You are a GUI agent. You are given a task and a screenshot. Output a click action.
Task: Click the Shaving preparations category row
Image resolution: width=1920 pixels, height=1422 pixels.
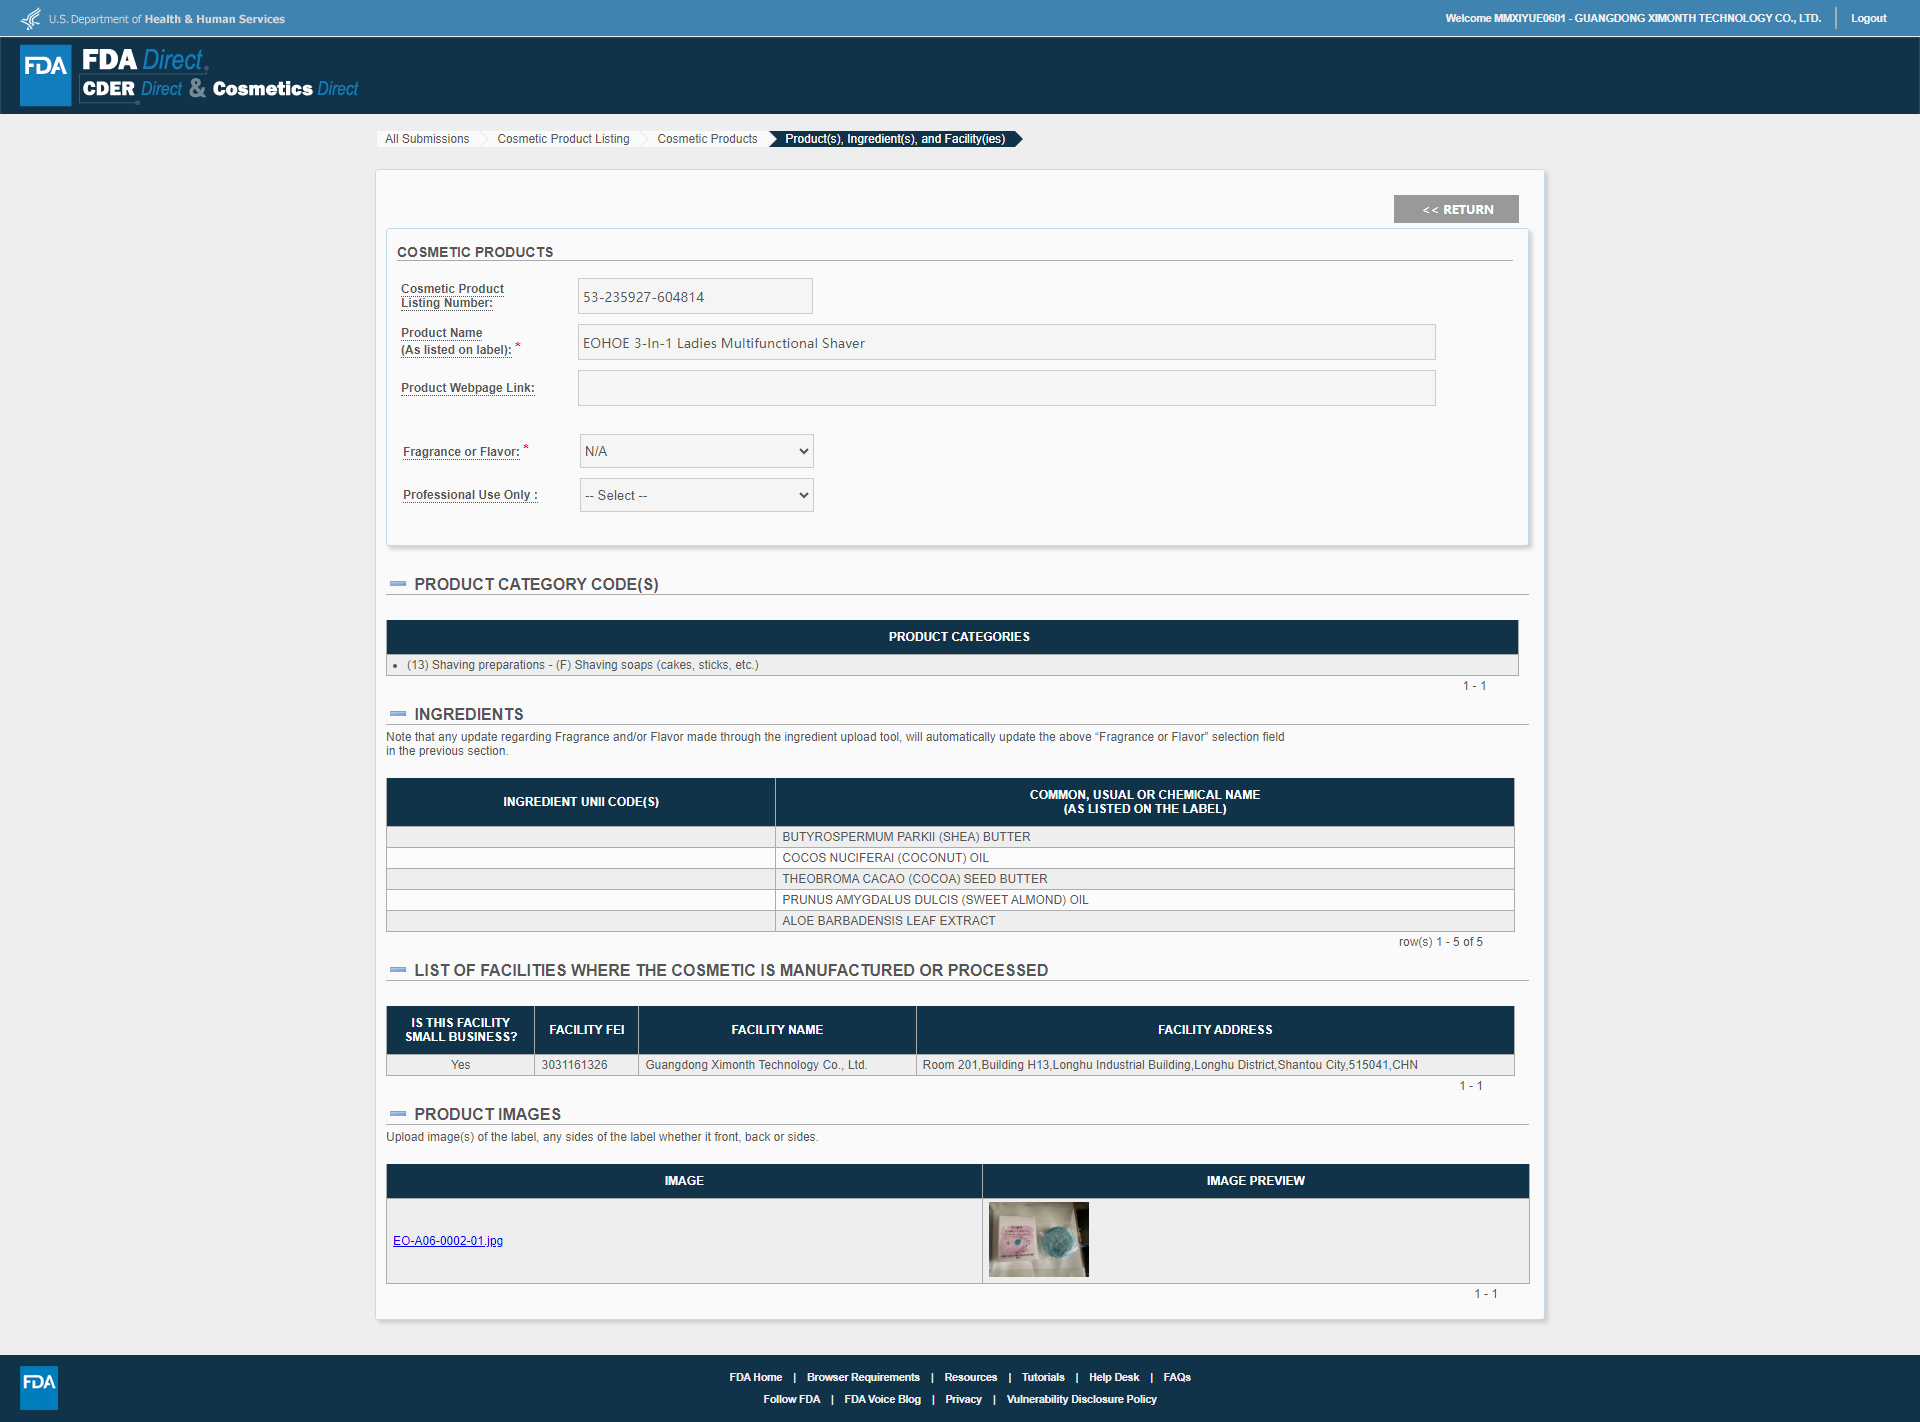952,665
